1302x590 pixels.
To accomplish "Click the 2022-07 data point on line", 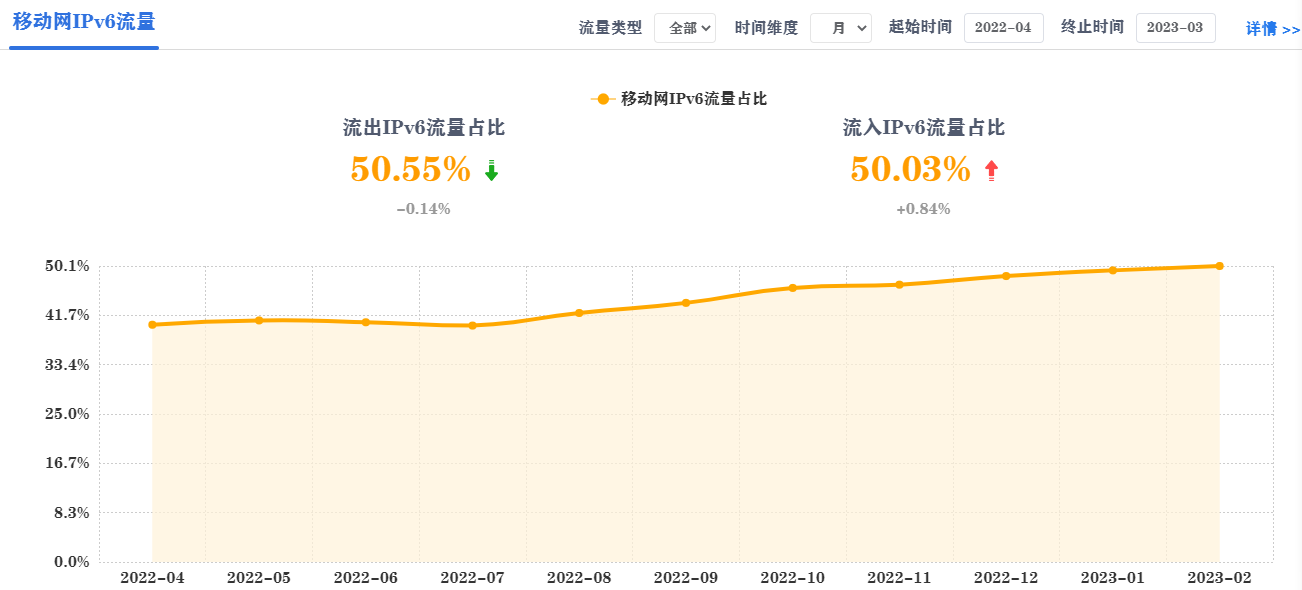I will pos(472,326).
